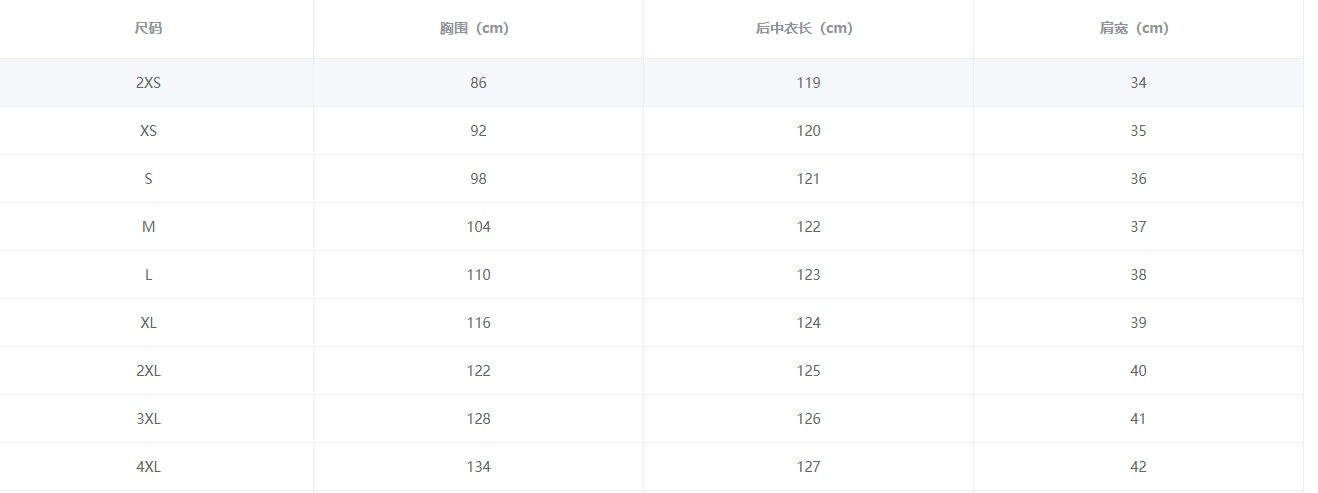Click chest value 86 for 2XS
The height and width of the screenshot is (493, 1318).
point(478,83)
